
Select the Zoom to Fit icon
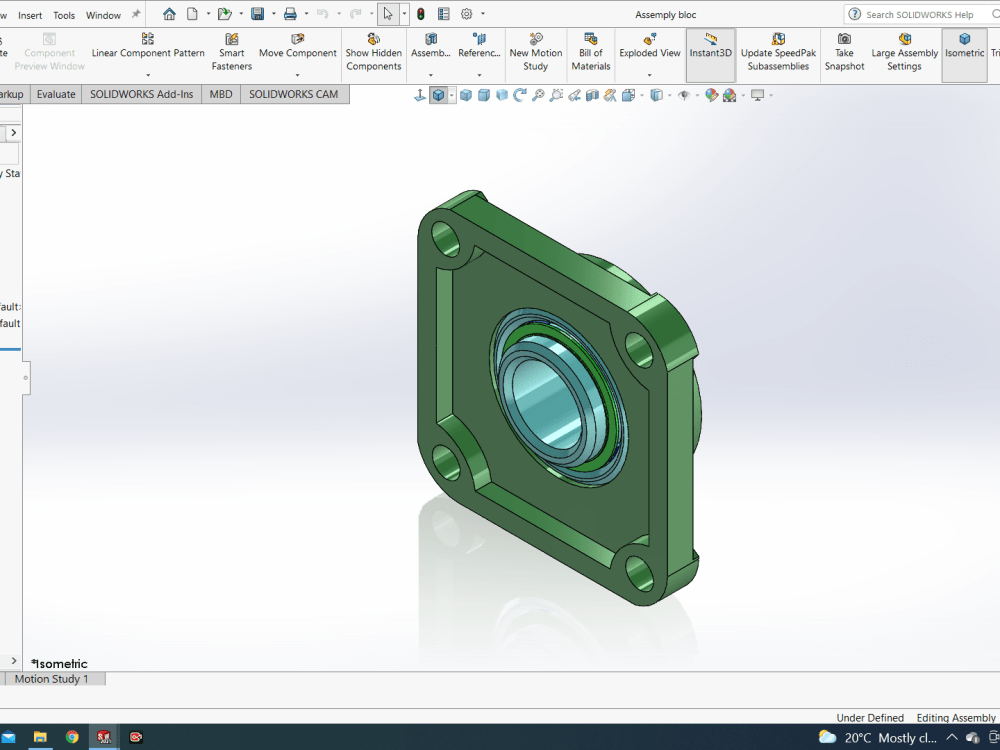point(538,95)
